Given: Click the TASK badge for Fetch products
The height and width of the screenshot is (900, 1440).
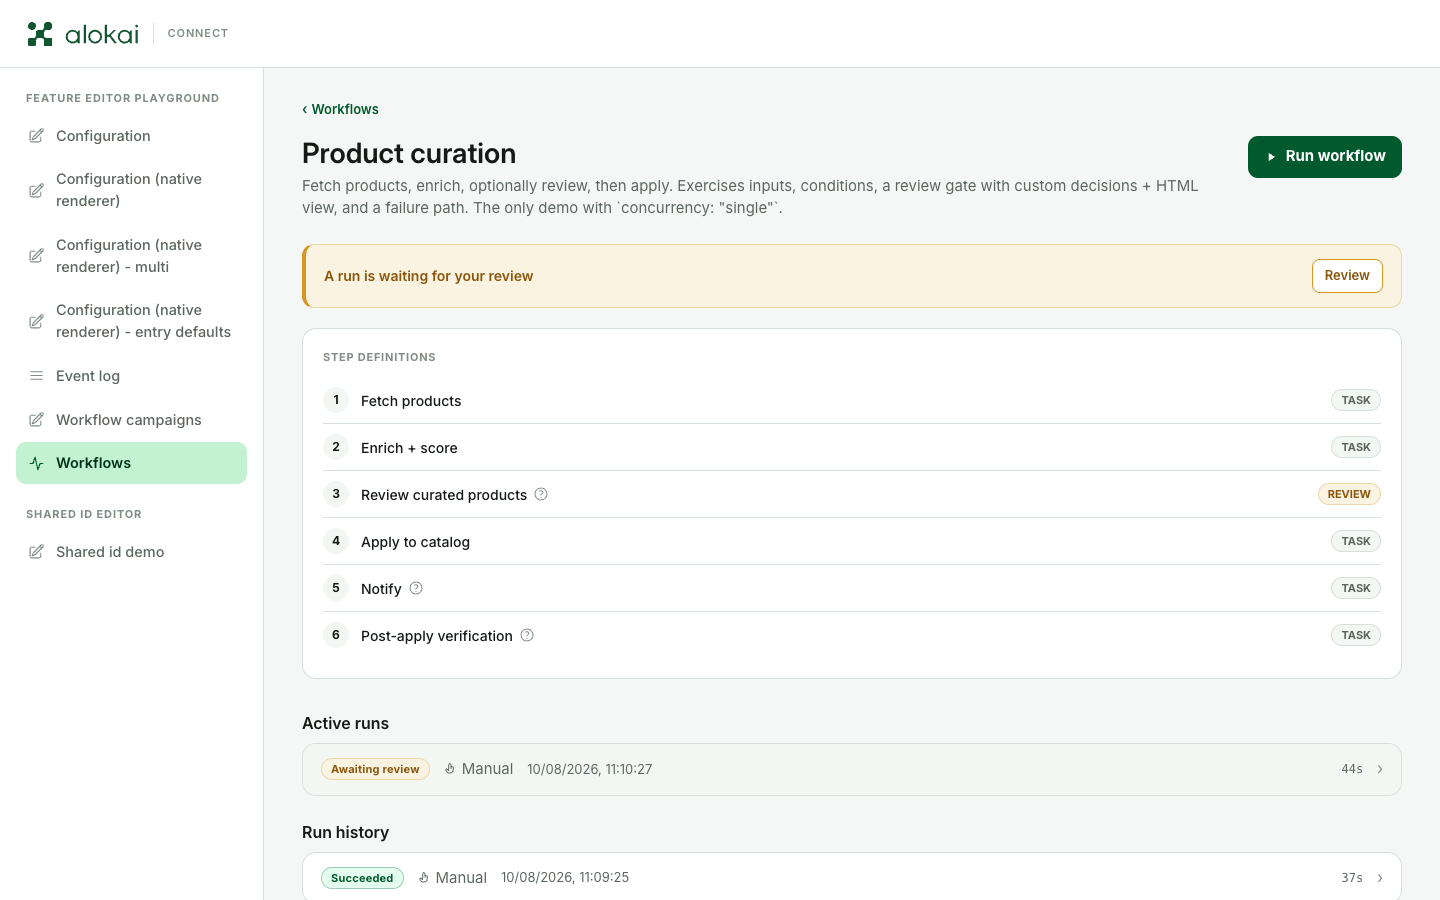Looking at the screenshot, I should click(1356, 400).
